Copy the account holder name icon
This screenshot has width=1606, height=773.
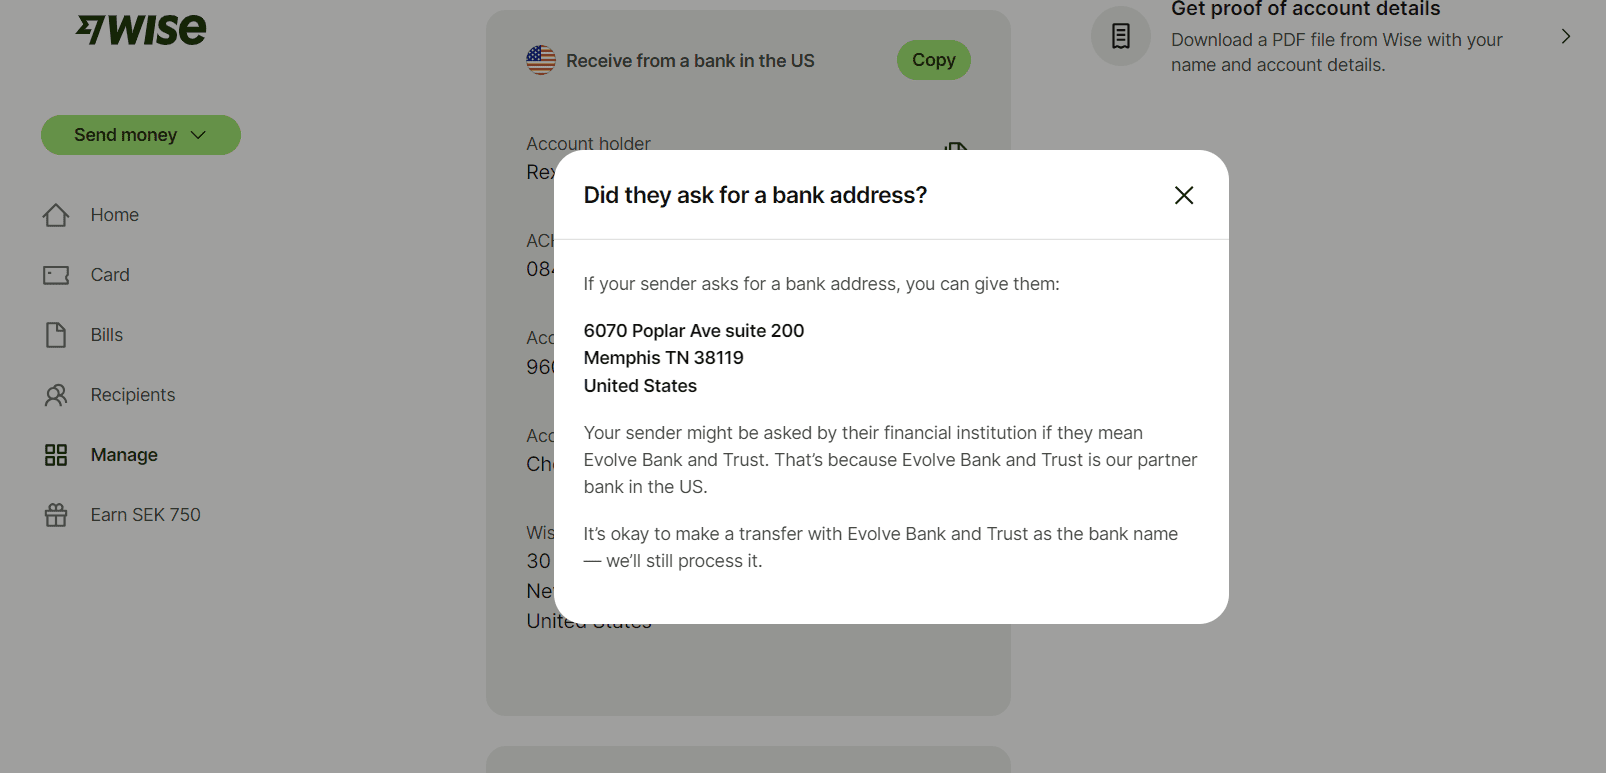click(x=955, y=146)
